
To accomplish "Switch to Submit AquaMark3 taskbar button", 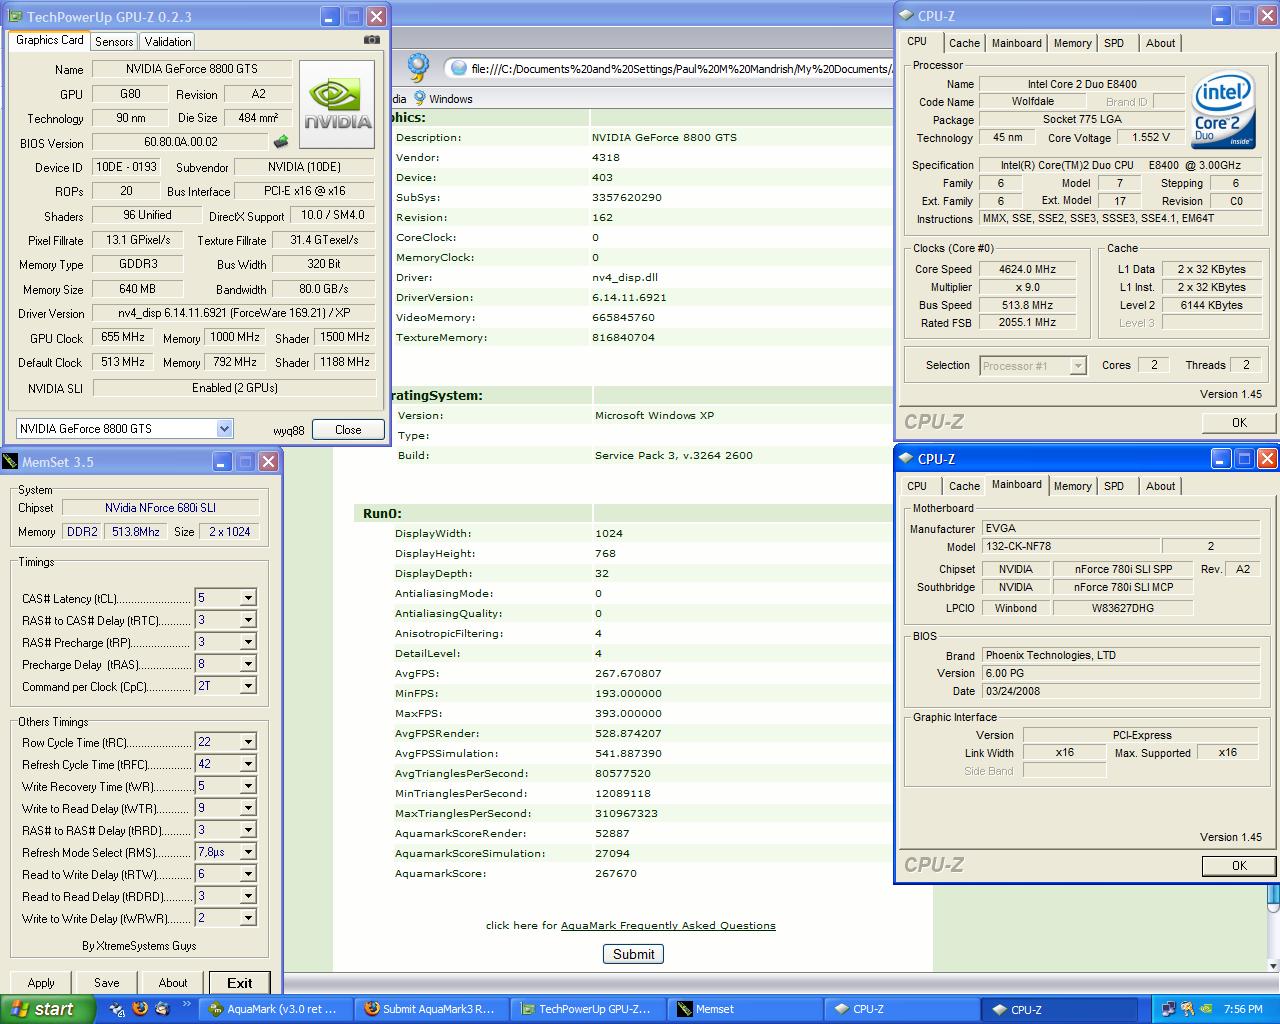I will tap(430, 1009).
